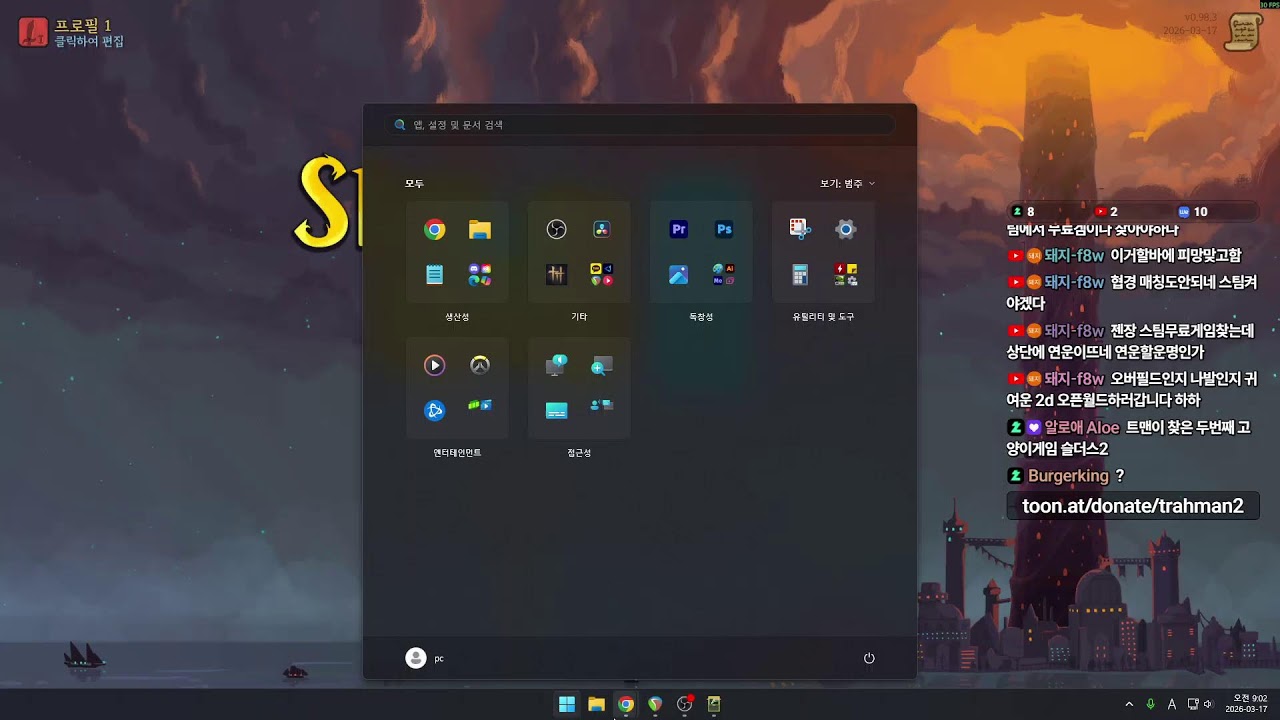Open File Explorer in the 생산성 folder
Viewport: 1280px width, 720px height.
click(480, 230)
